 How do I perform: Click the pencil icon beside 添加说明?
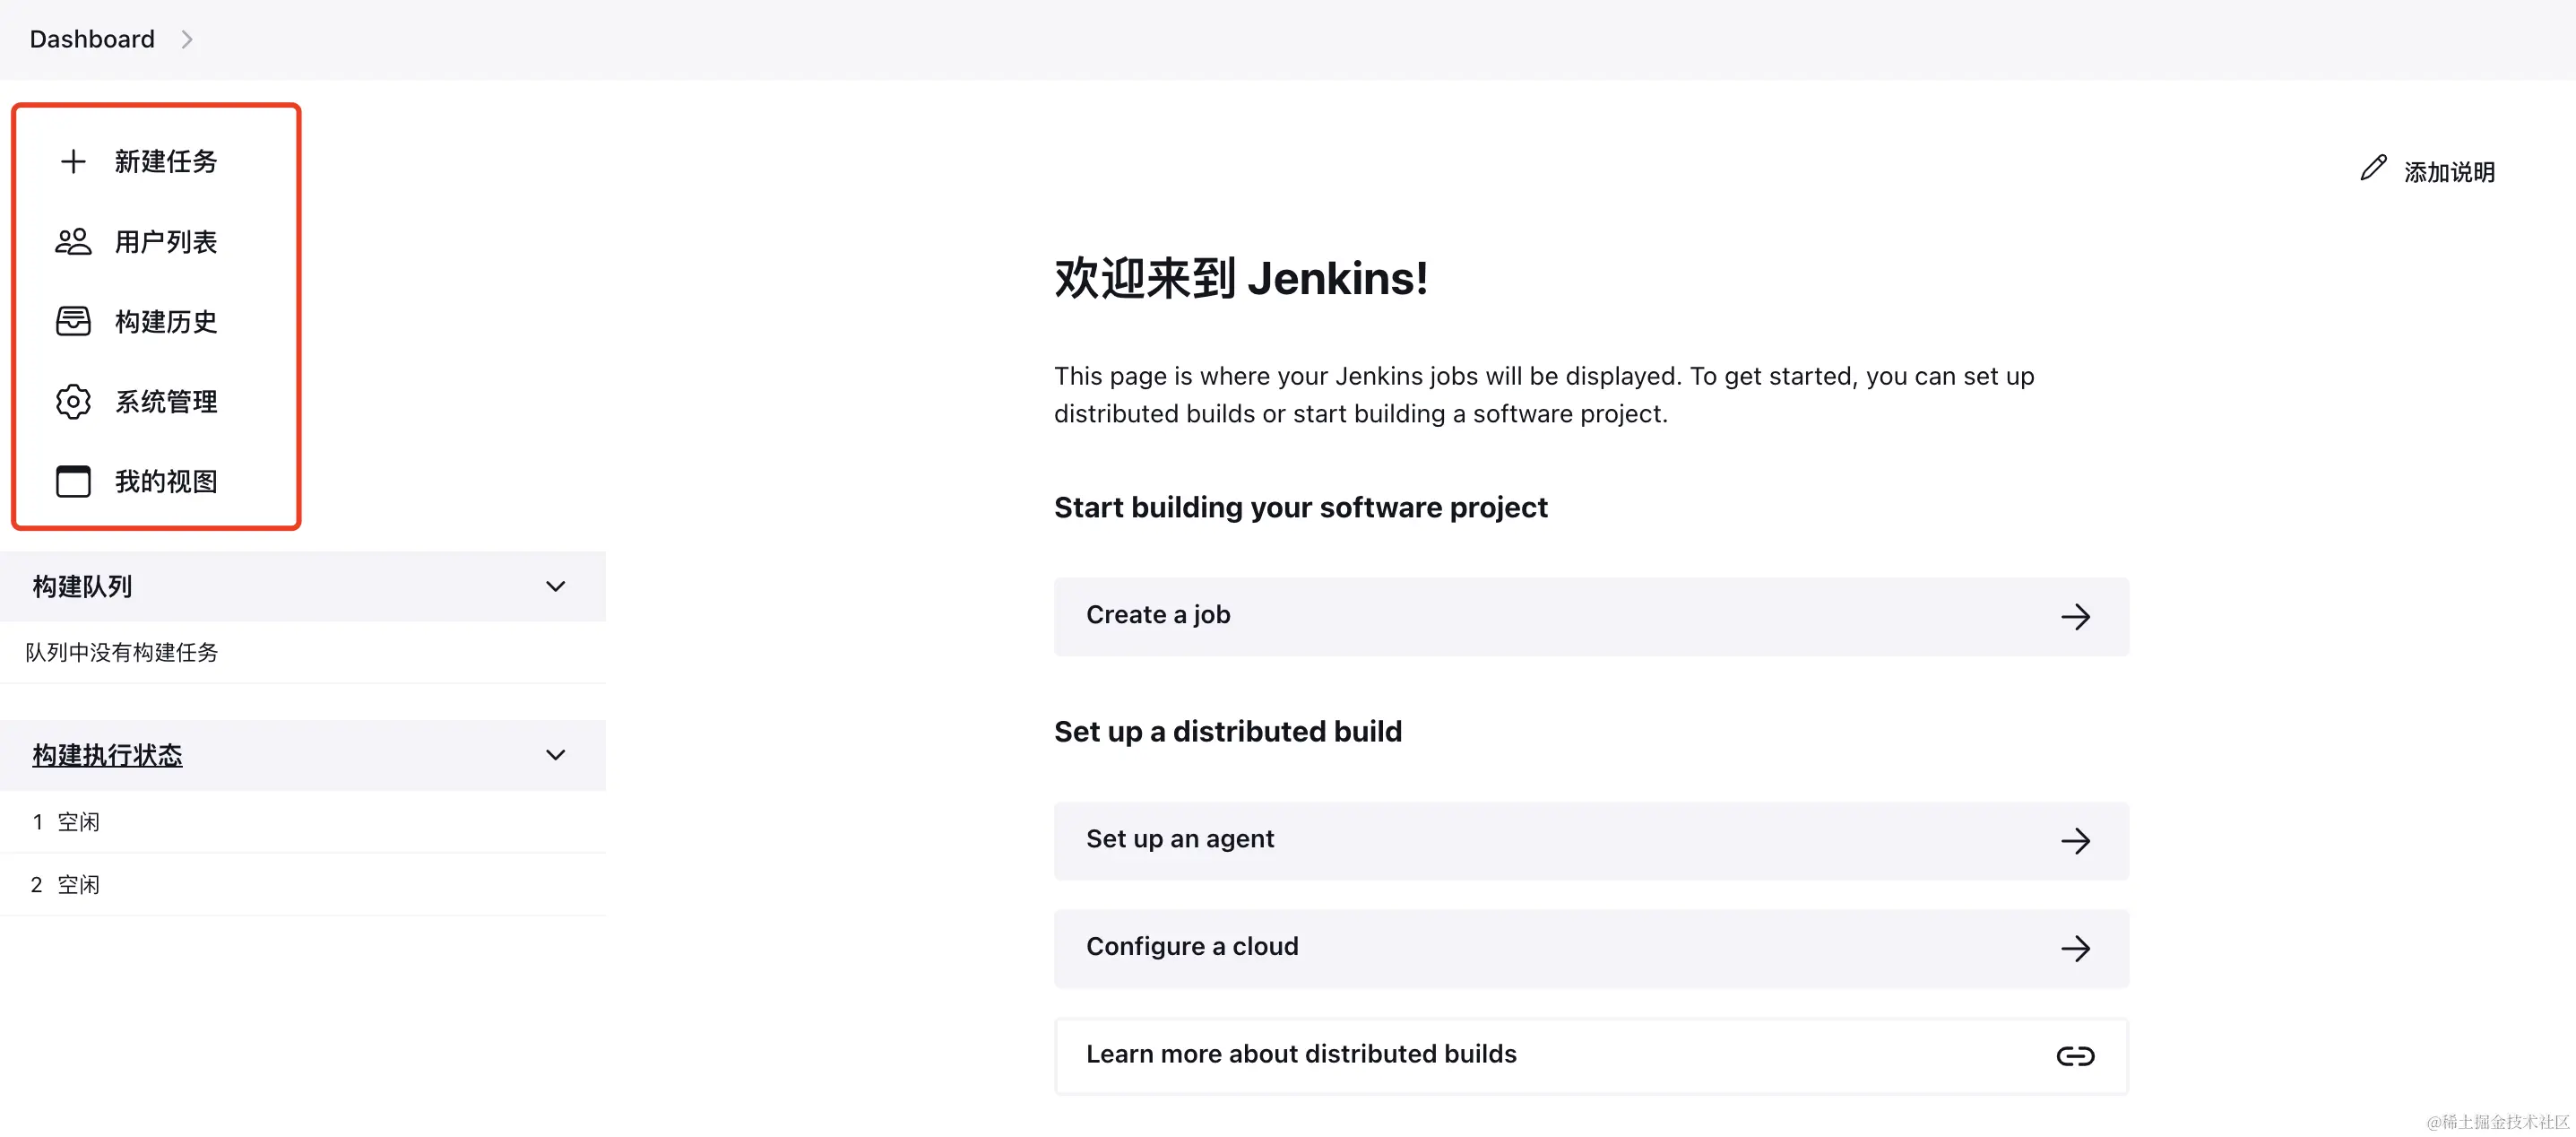coord(2373,168)
